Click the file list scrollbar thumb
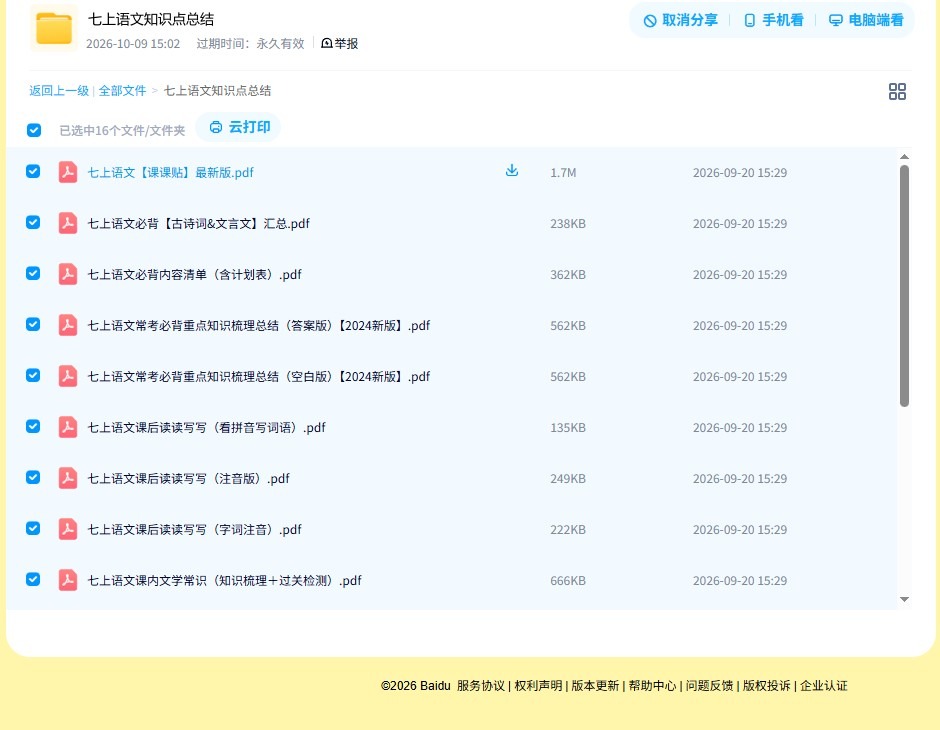 (x=904, y=286)
